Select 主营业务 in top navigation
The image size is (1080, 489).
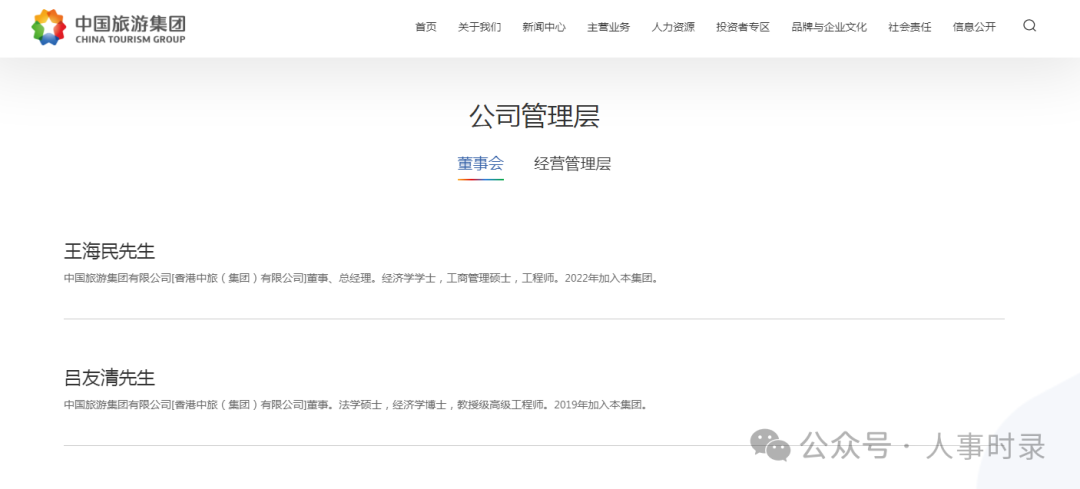coord(609,28)
